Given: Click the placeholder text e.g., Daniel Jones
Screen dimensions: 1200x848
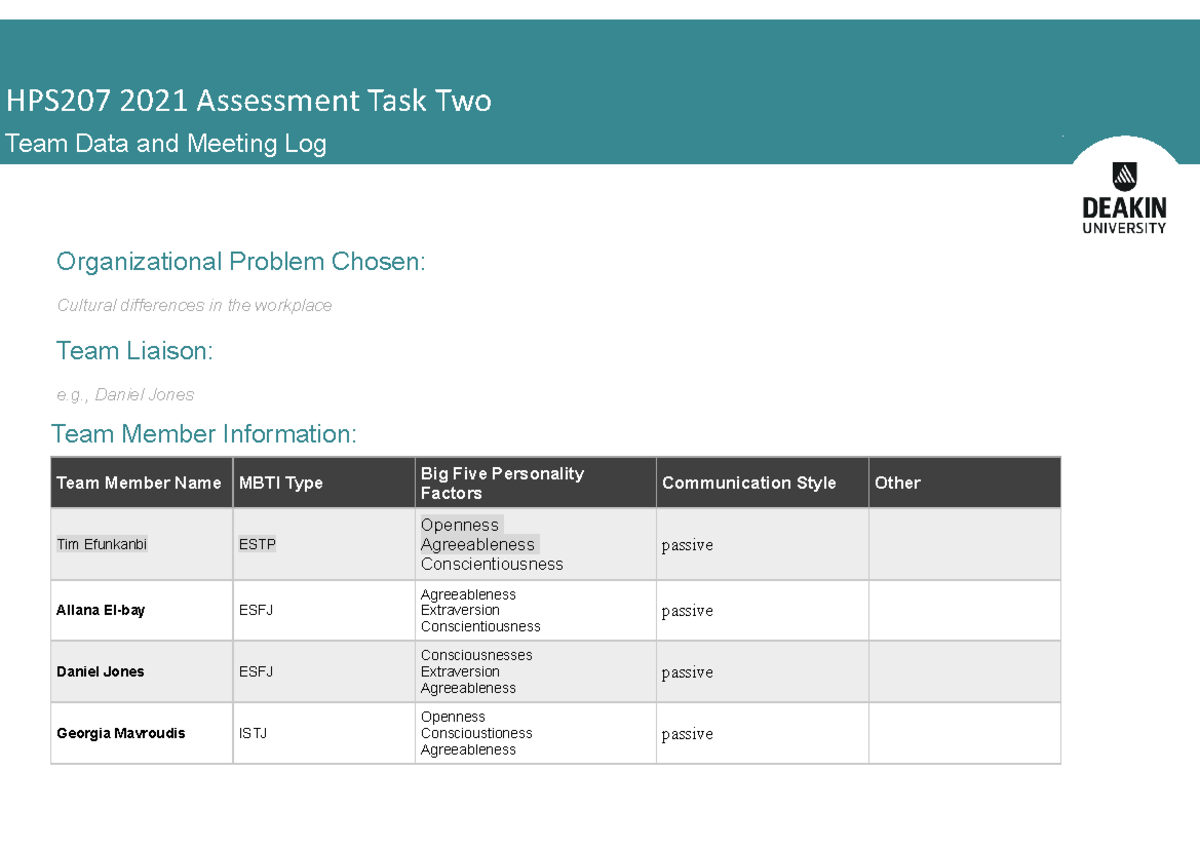Looking at the screenshot, I should coord(125,394).
